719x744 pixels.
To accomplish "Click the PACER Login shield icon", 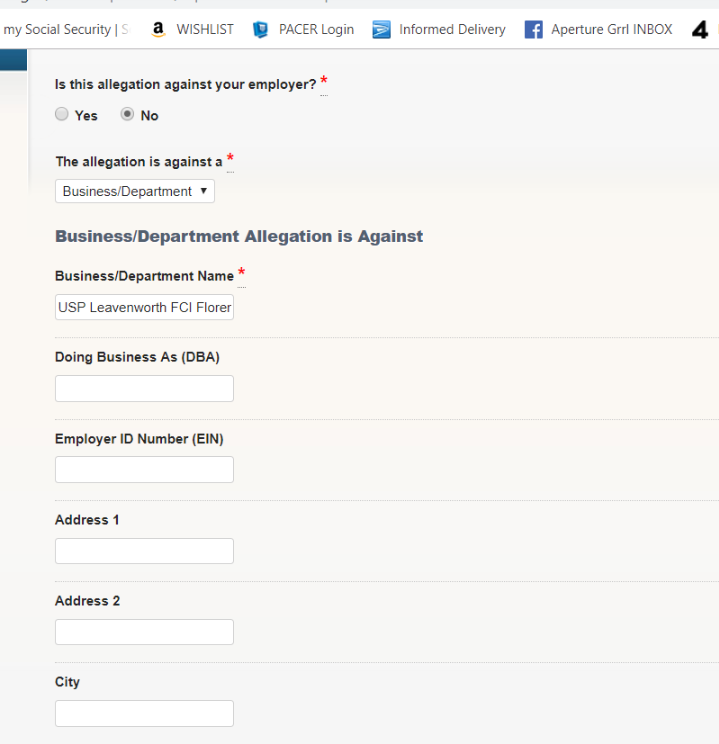I will click(260, 29).
